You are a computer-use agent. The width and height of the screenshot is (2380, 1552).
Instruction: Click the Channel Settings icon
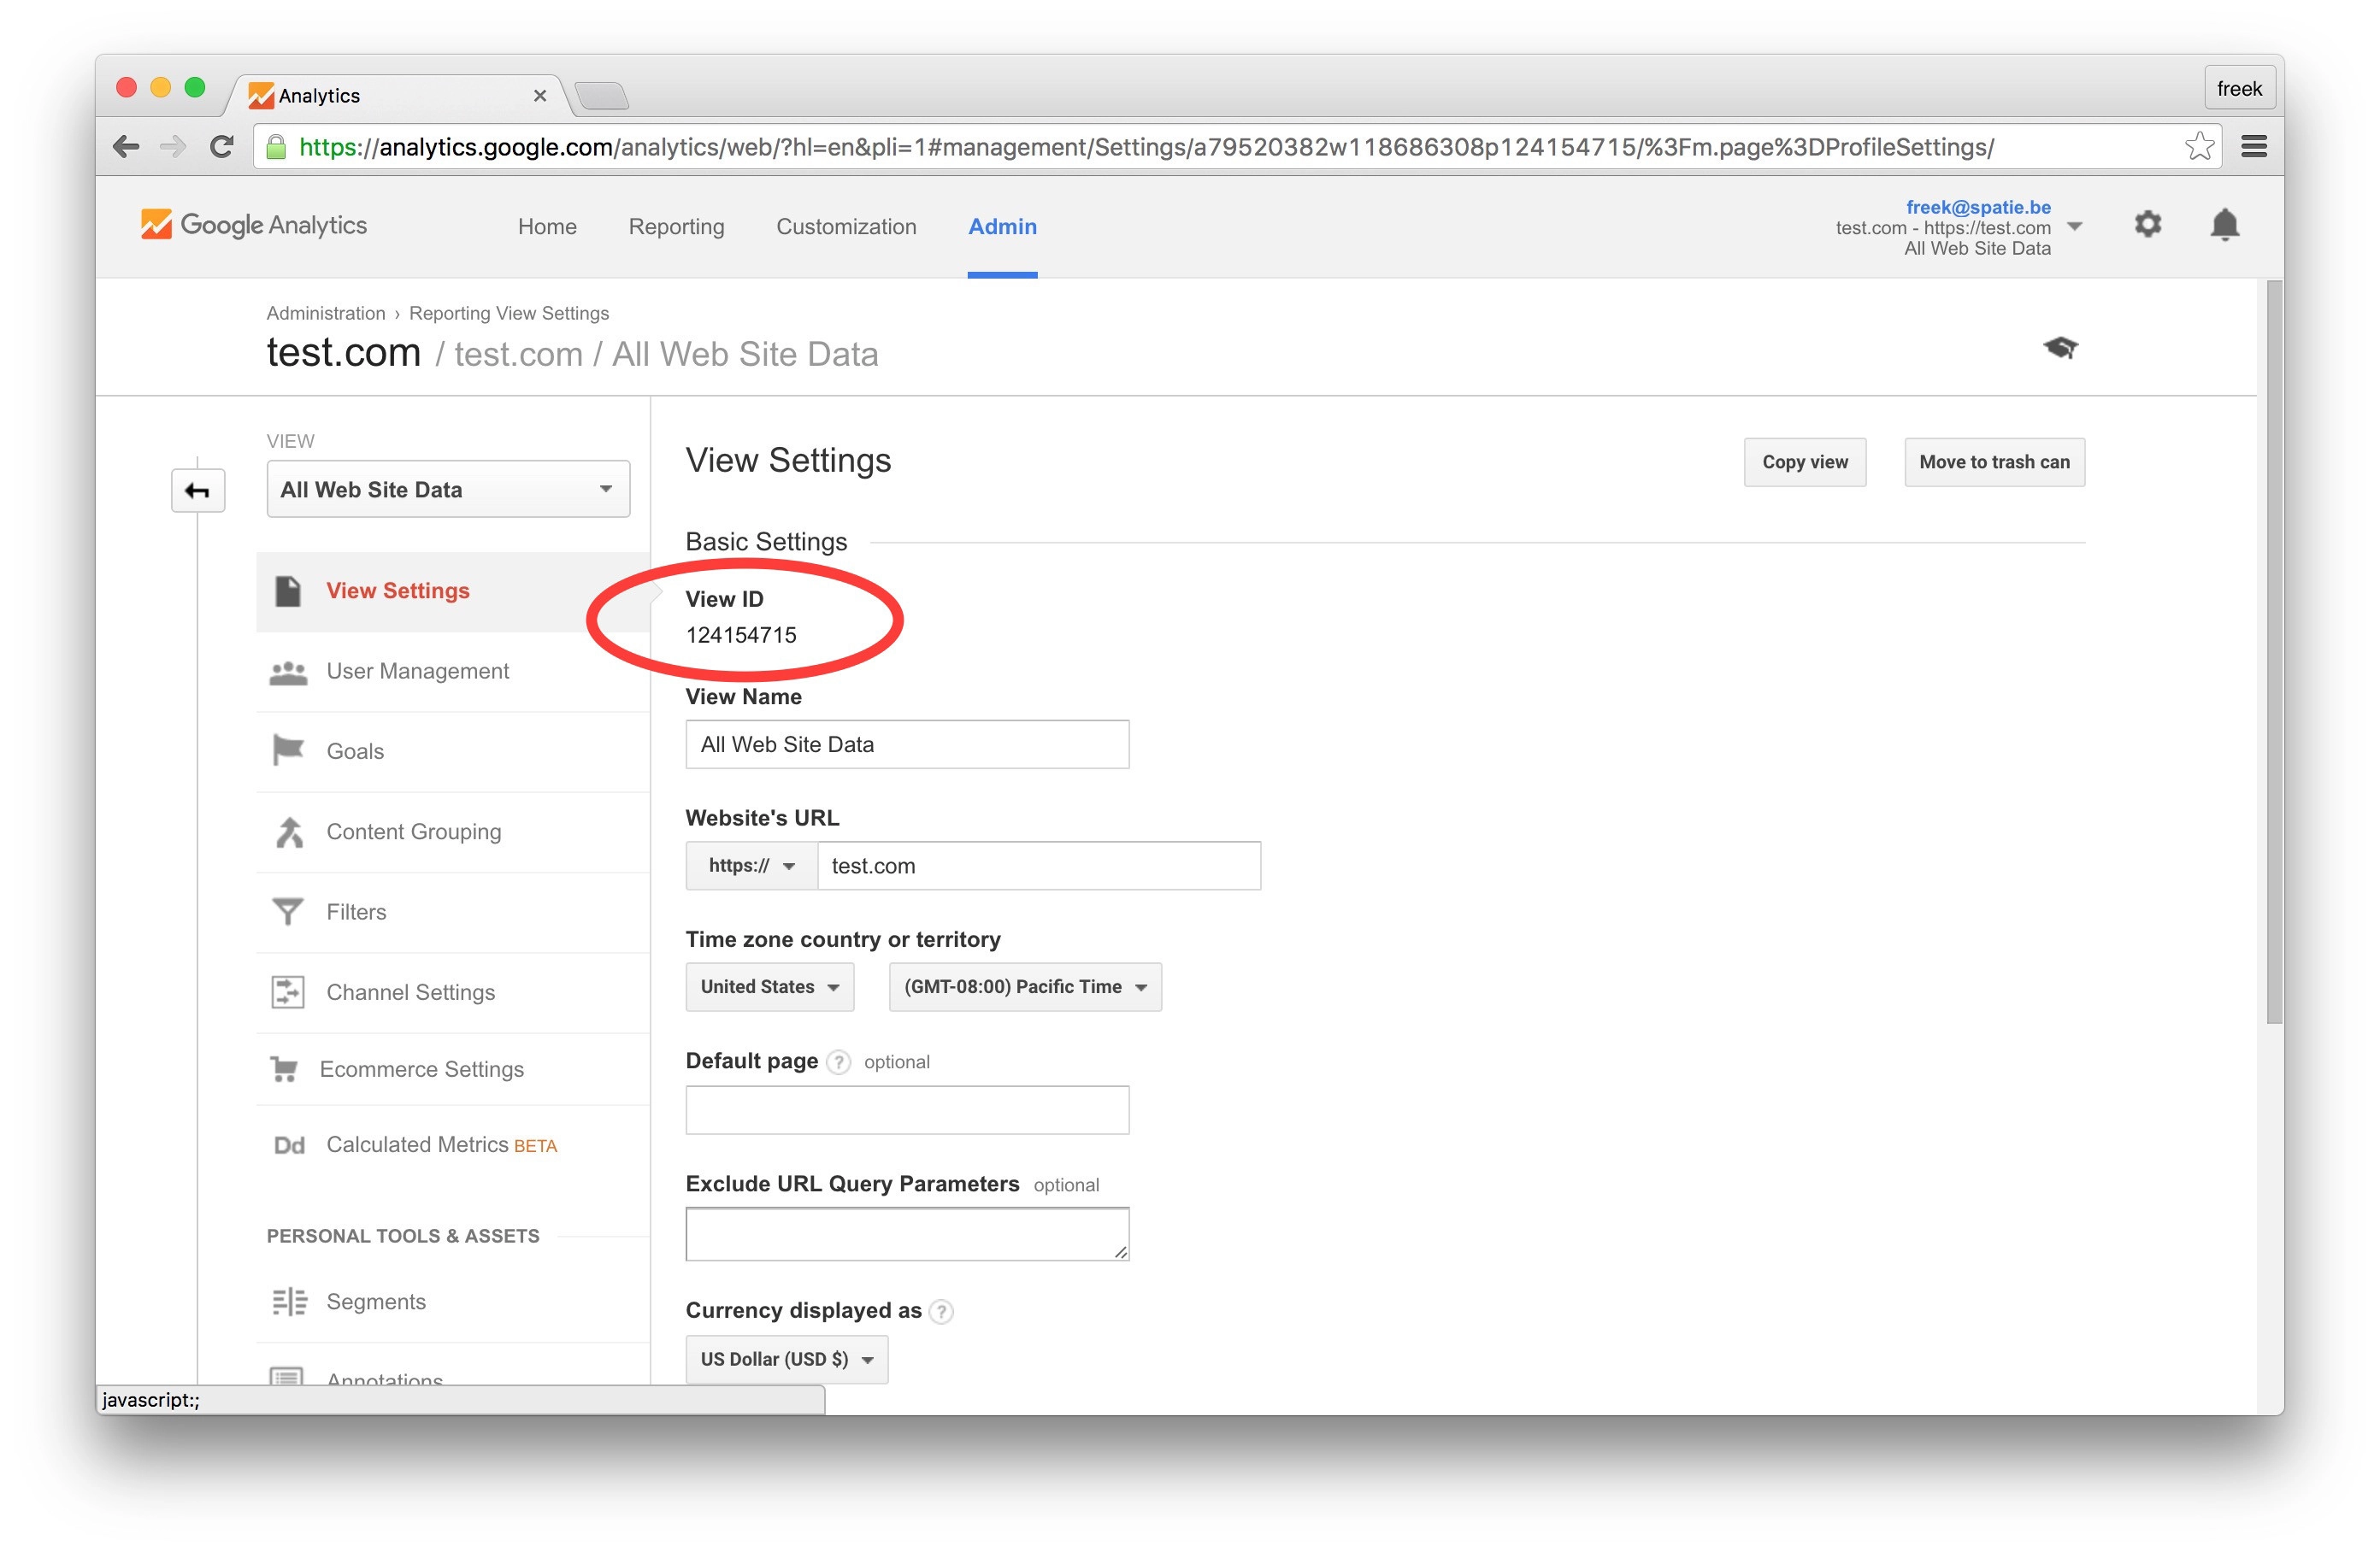click(288, 992)
